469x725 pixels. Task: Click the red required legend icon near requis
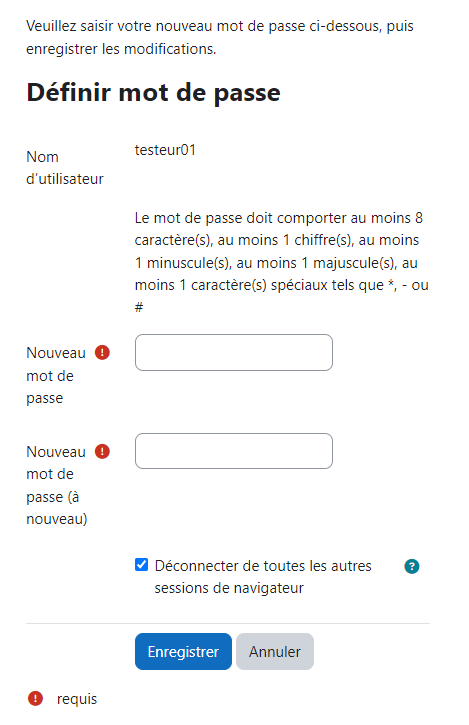click(35, 698)
